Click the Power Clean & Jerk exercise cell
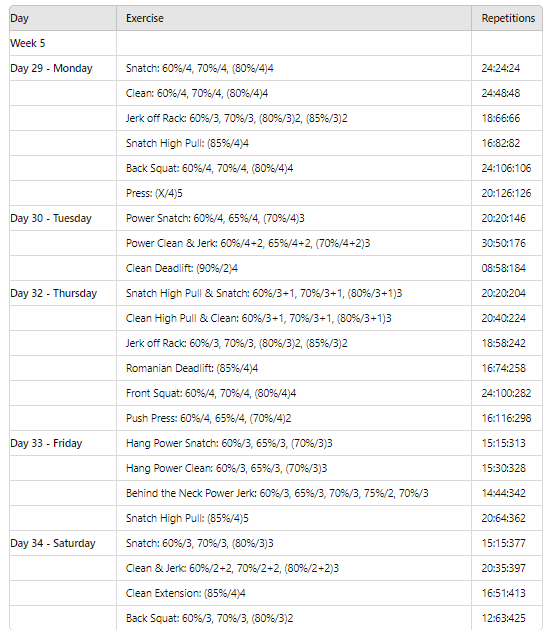 [x=294, y=243]
